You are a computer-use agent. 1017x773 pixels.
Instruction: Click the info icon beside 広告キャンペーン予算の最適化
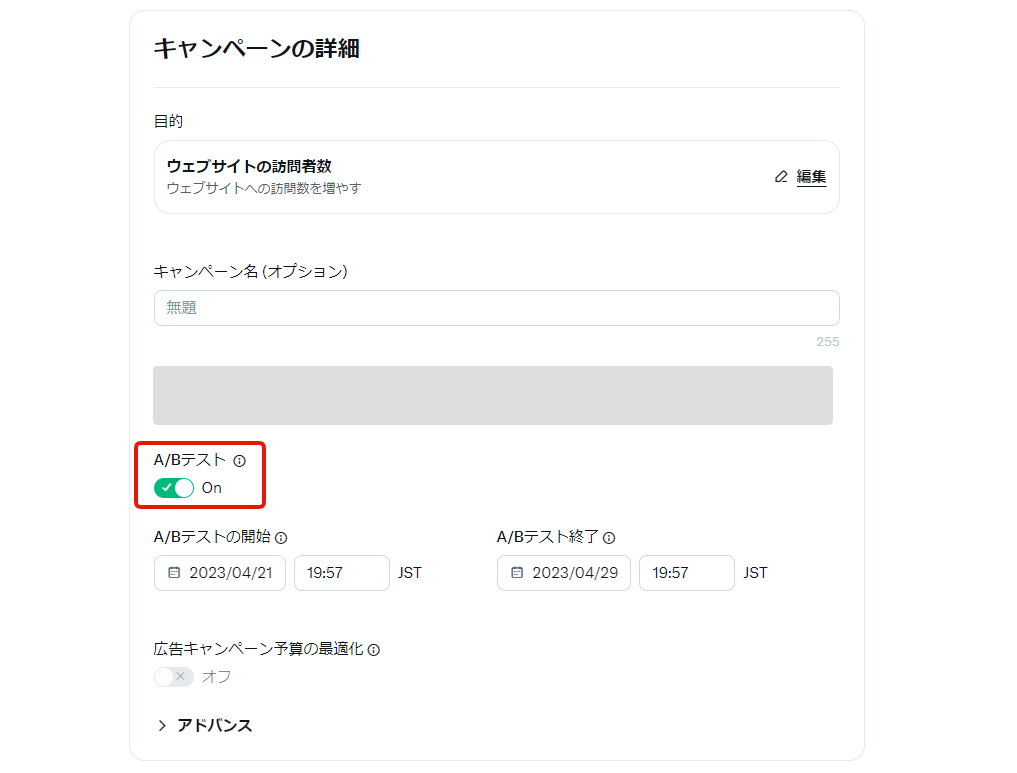374,650
